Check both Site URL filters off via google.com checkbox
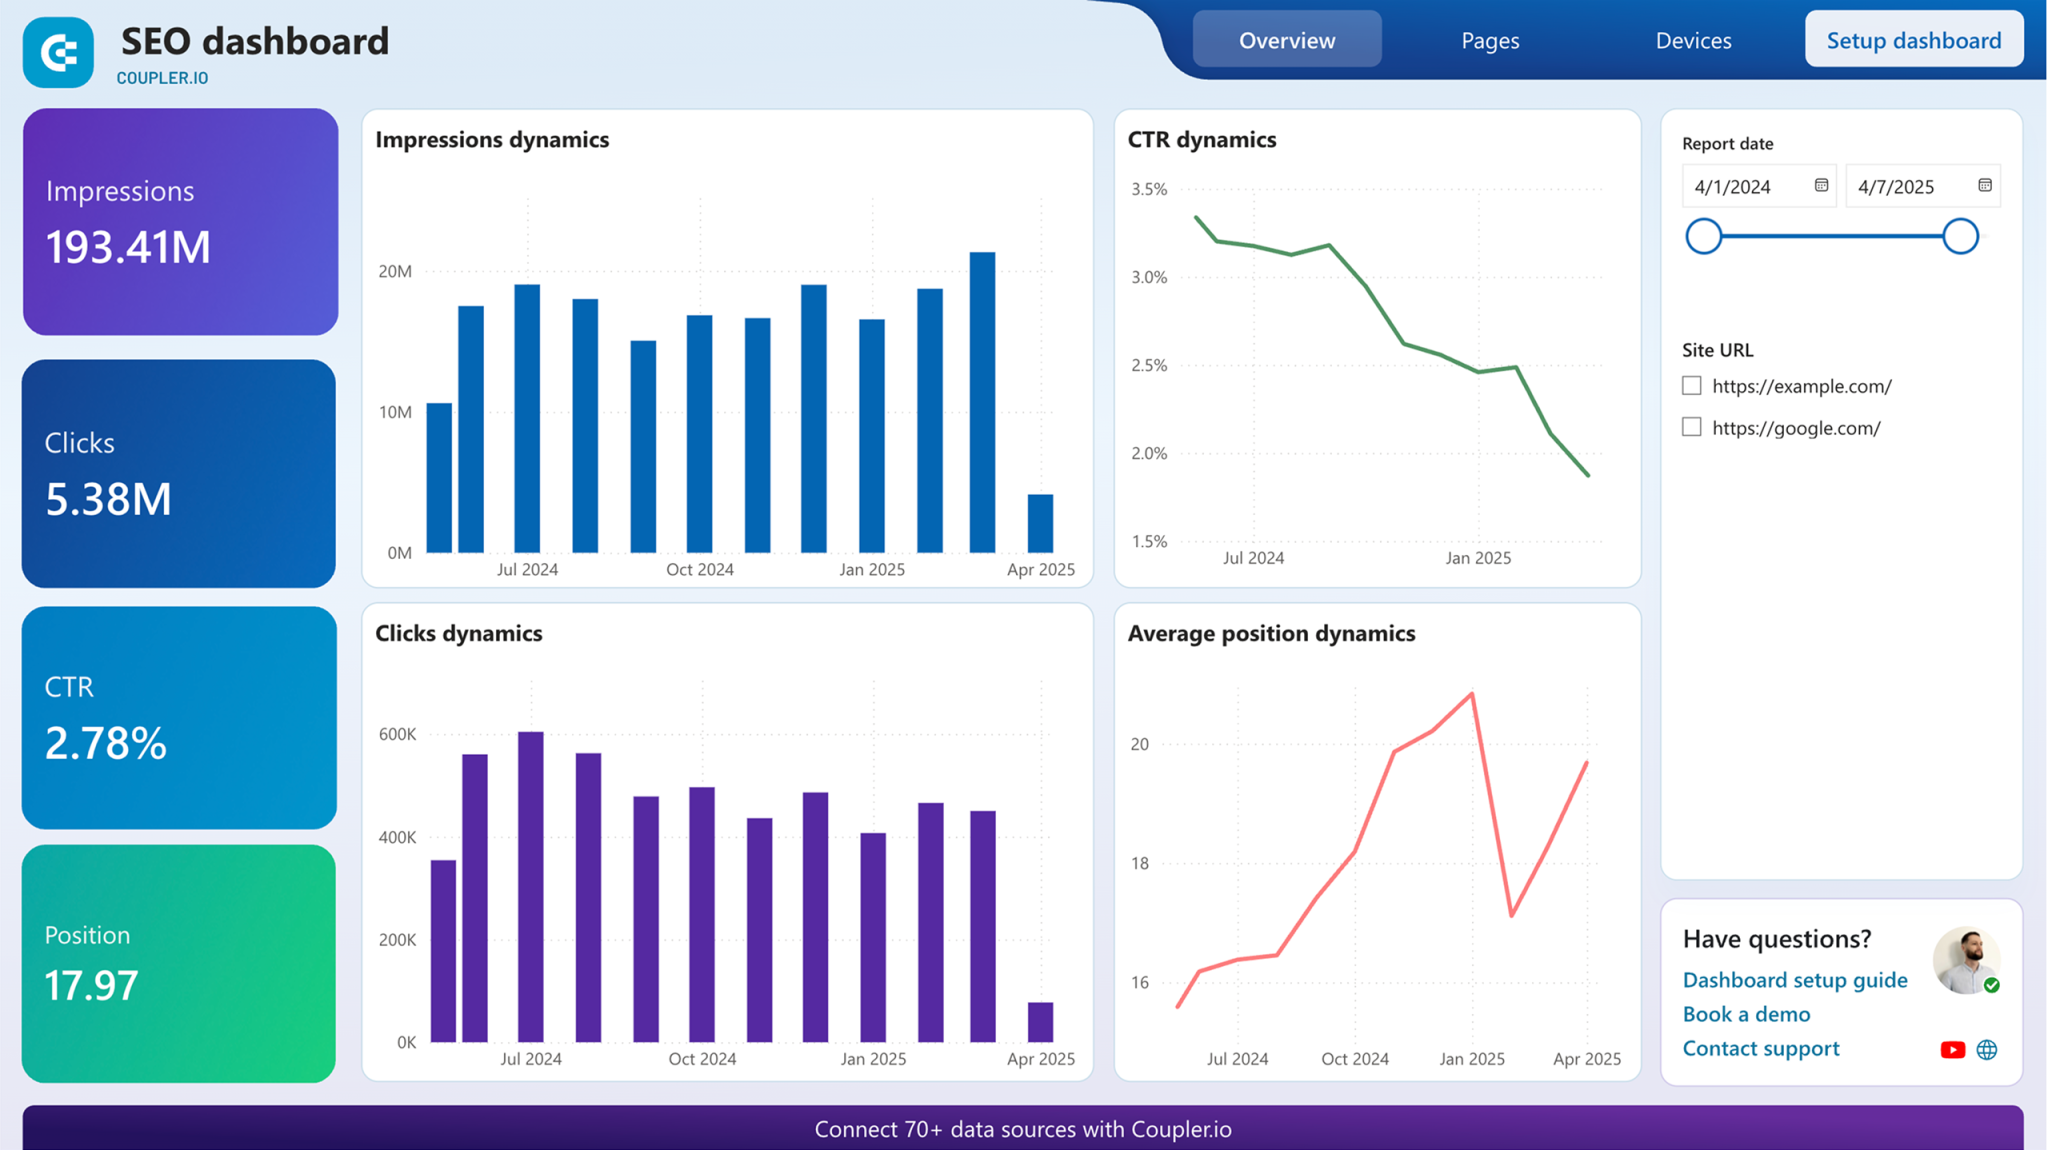Screen dimensions: 2048x1150 (1691, 426)
